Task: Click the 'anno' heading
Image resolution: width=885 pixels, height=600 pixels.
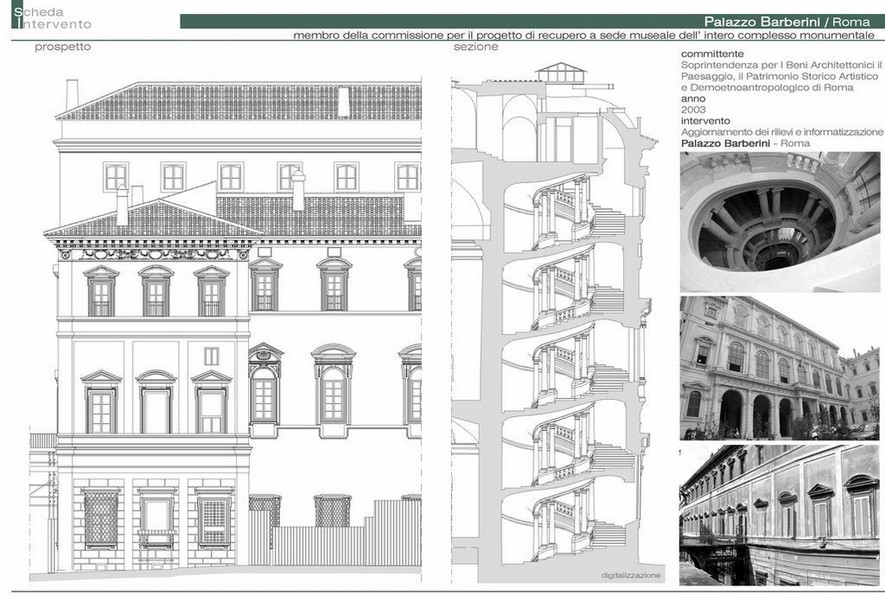Action: [693, 99]
